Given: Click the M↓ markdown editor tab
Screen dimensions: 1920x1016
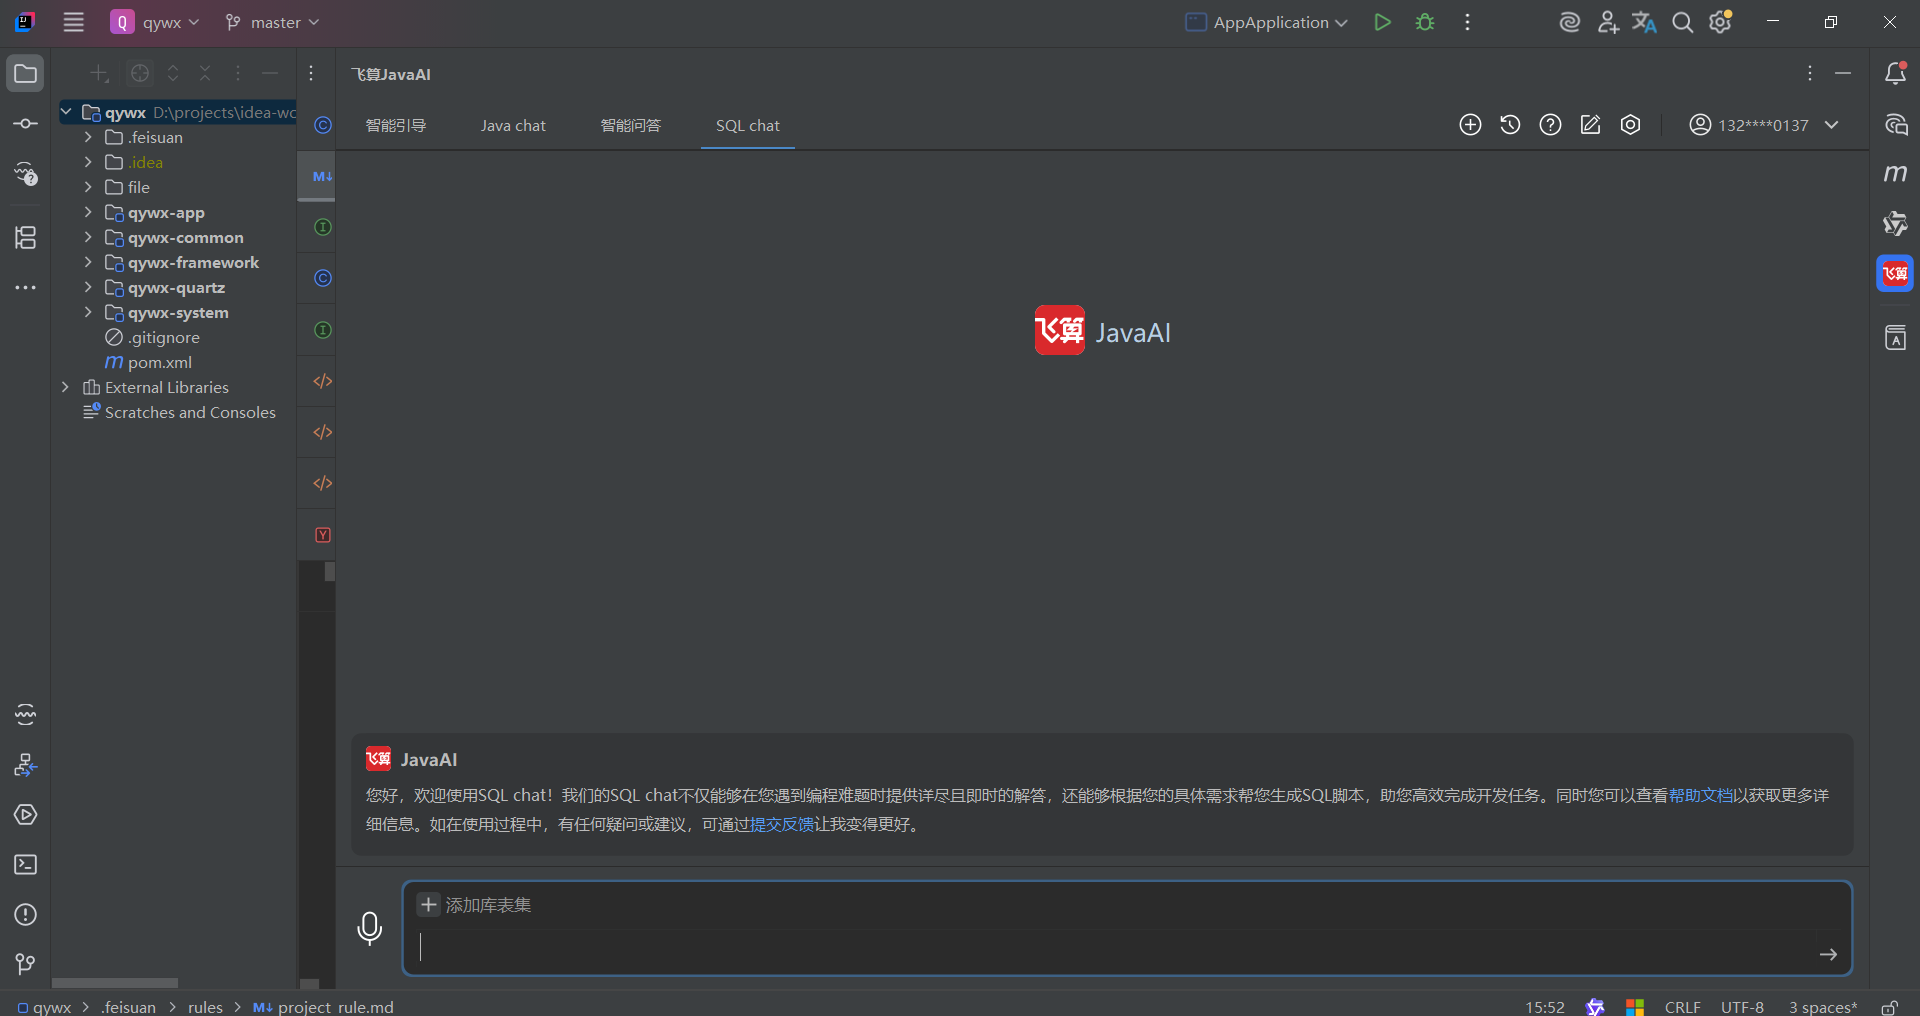Looking at the screenshot, I should click(322, 176).
